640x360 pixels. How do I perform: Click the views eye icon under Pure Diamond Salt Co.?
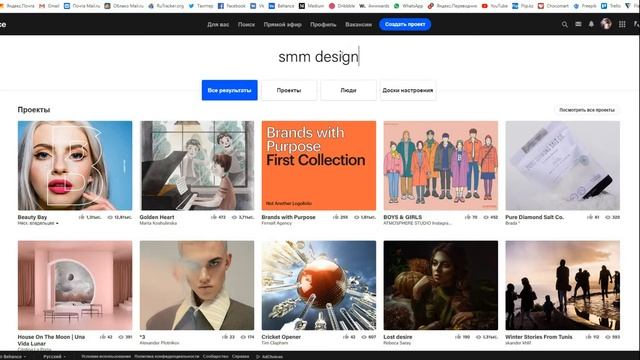pyautogui.click(x=607, y=218)
